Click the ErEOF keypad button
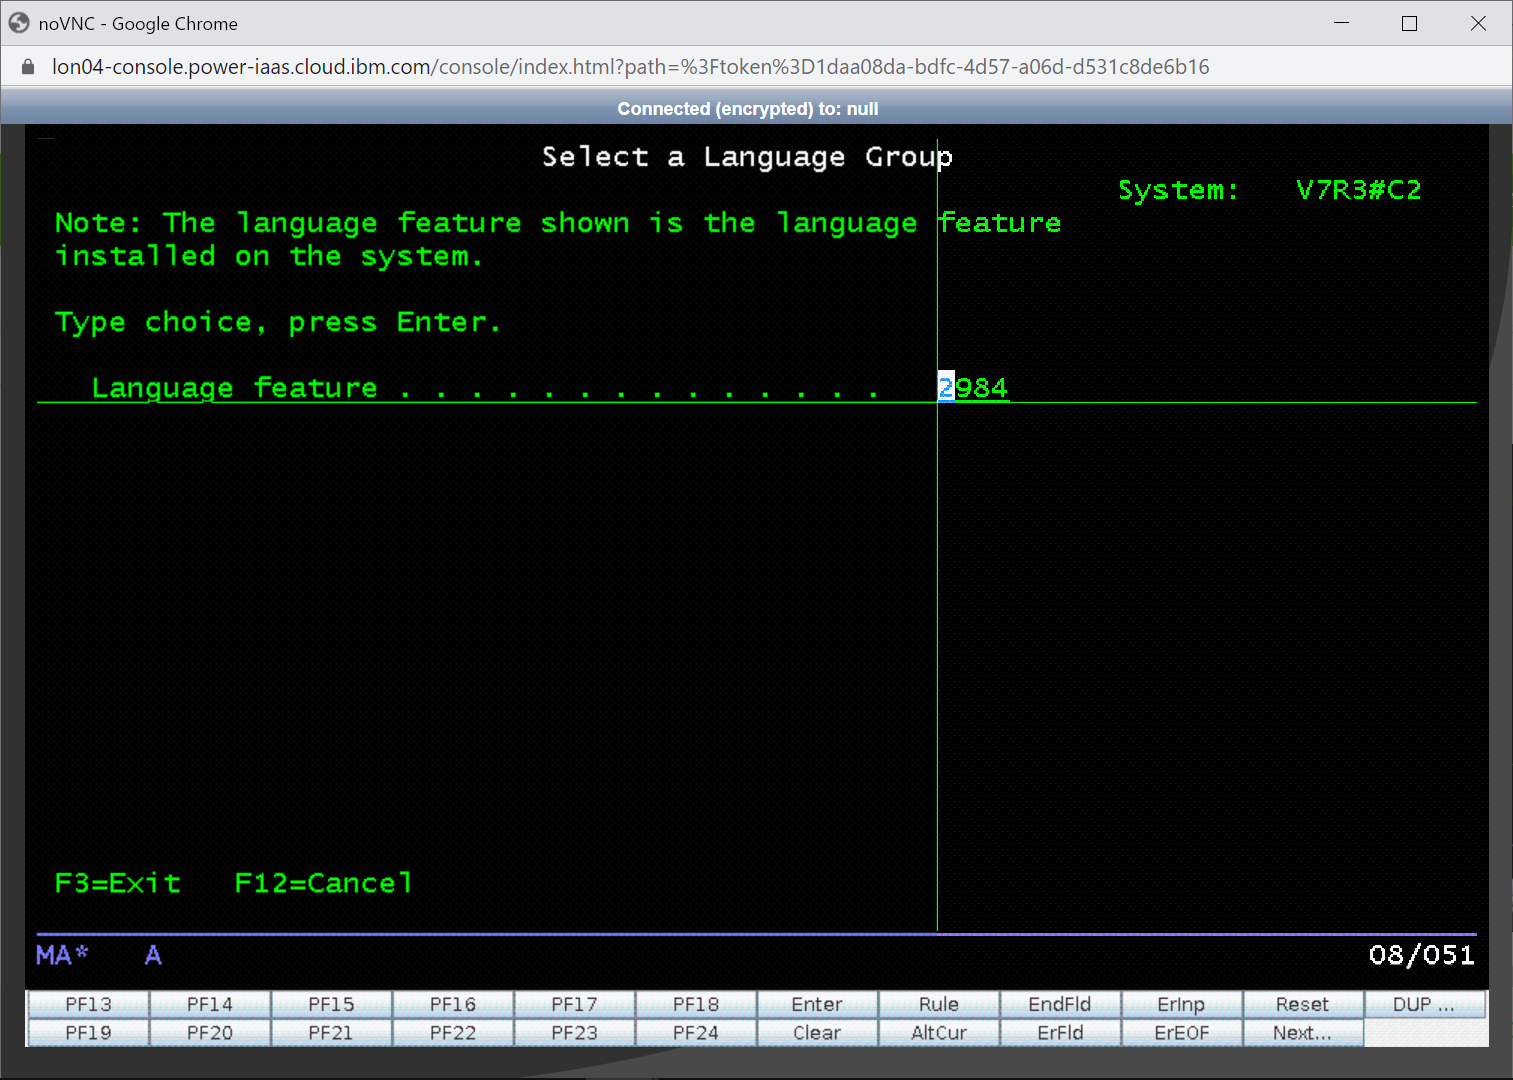 point(1182,1033)
